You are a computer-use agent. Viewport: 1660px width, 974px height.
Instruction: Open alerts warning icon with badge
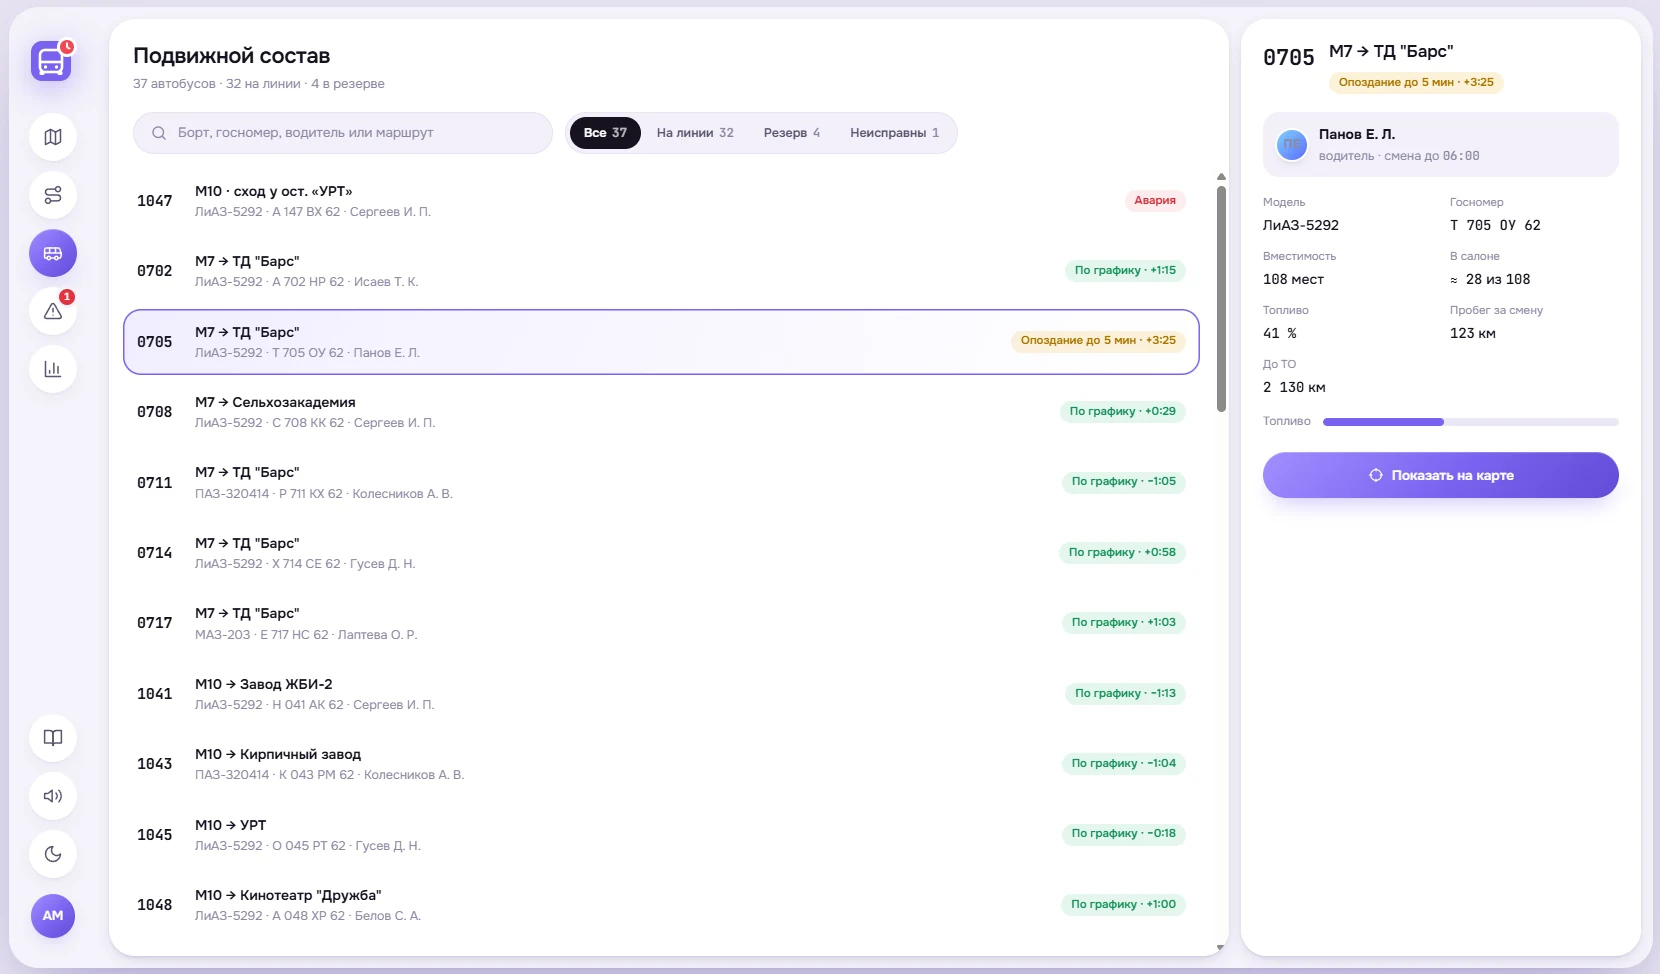(x=53, y=311)
